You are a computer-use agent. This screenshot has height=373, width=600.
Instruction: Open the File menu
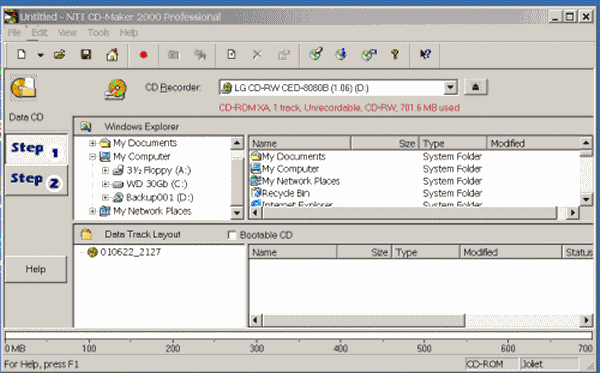coord(14,33)
